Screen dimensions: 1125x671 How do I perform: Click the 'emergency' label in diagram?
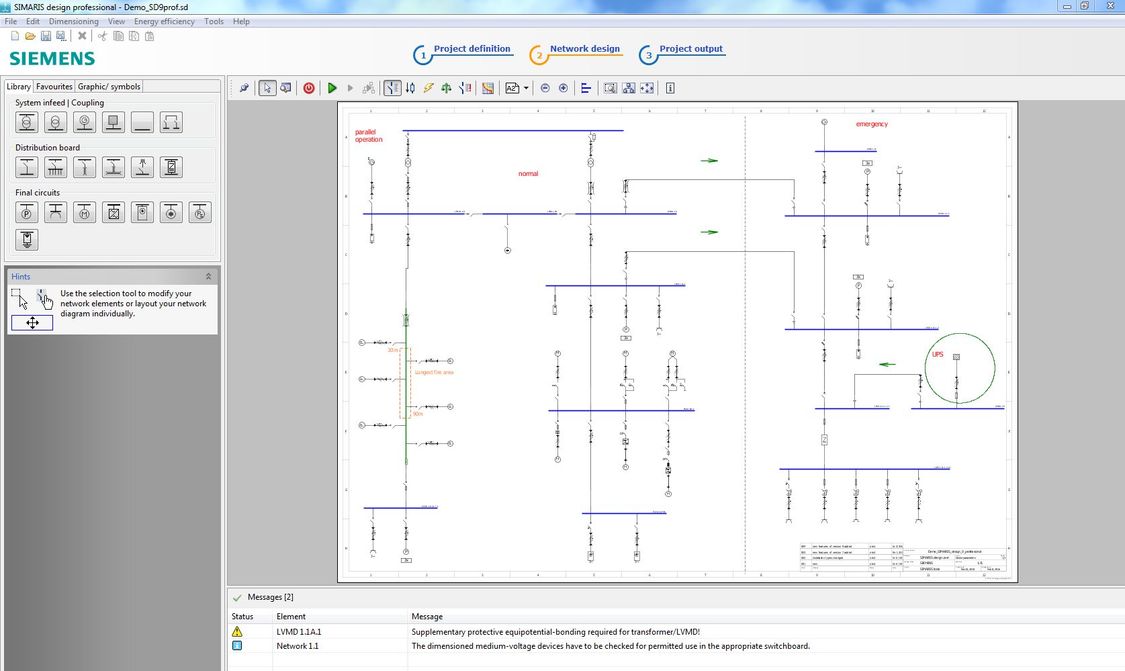coord(872,124)
